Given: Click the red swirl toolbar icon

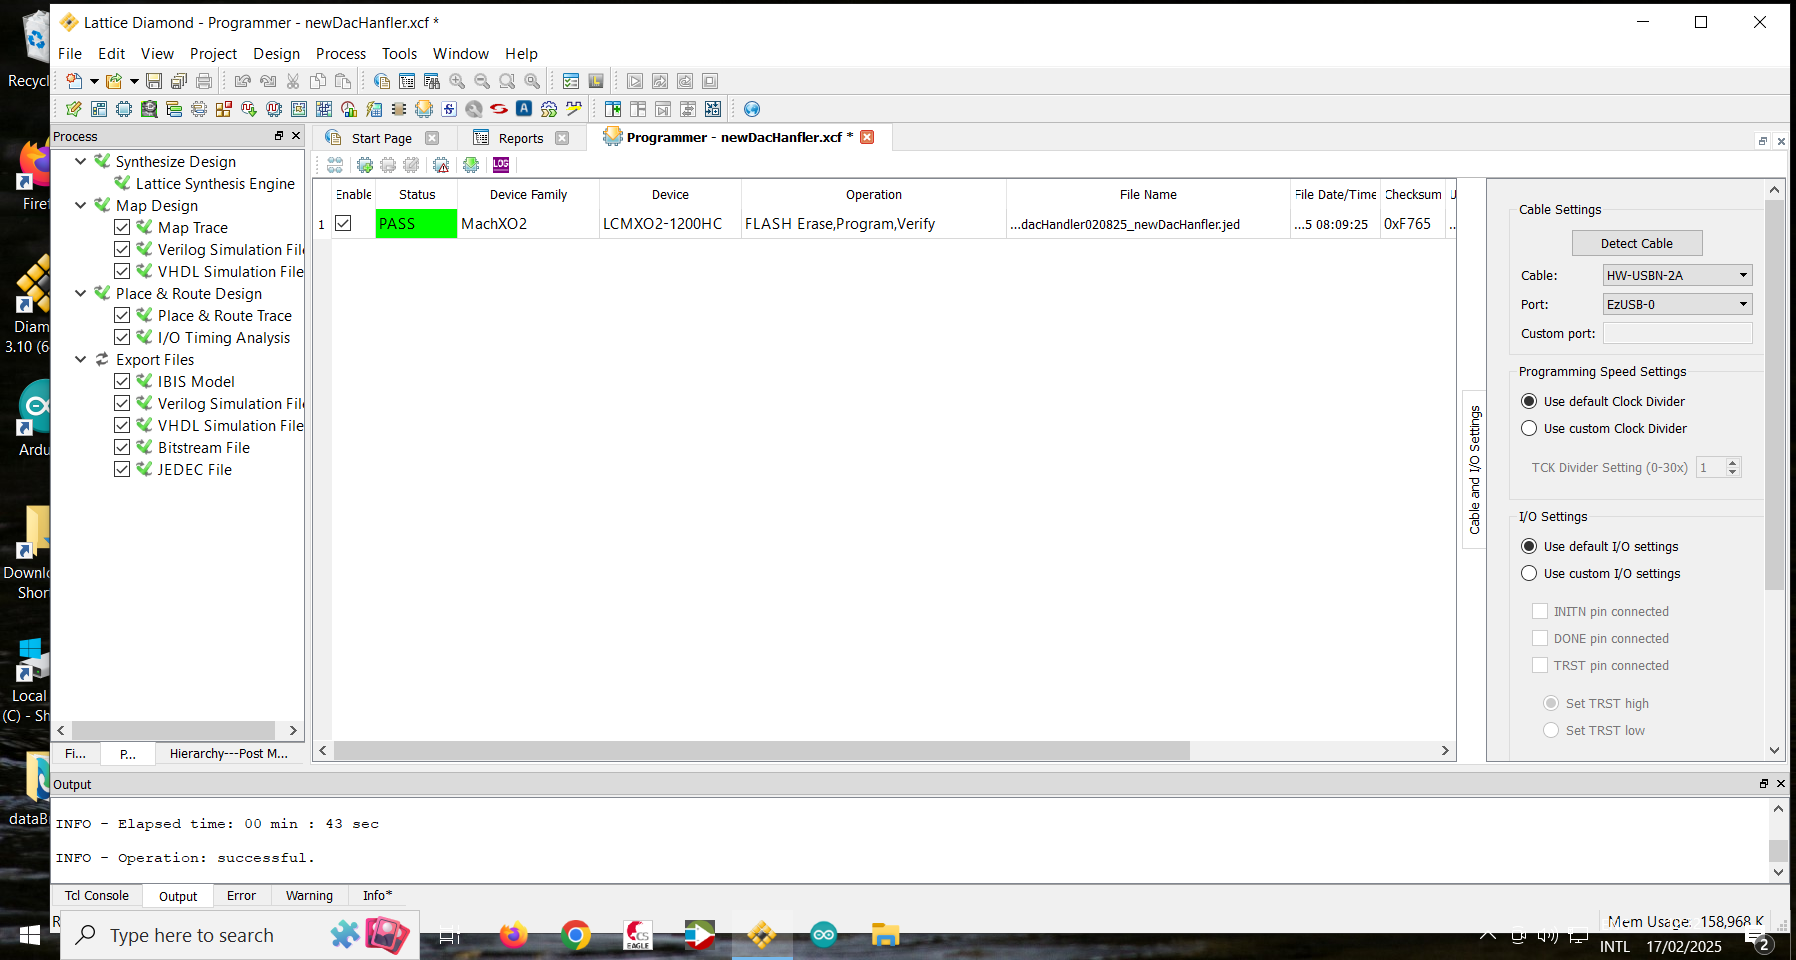Looking at the screenshot, I should coord(499,109).
